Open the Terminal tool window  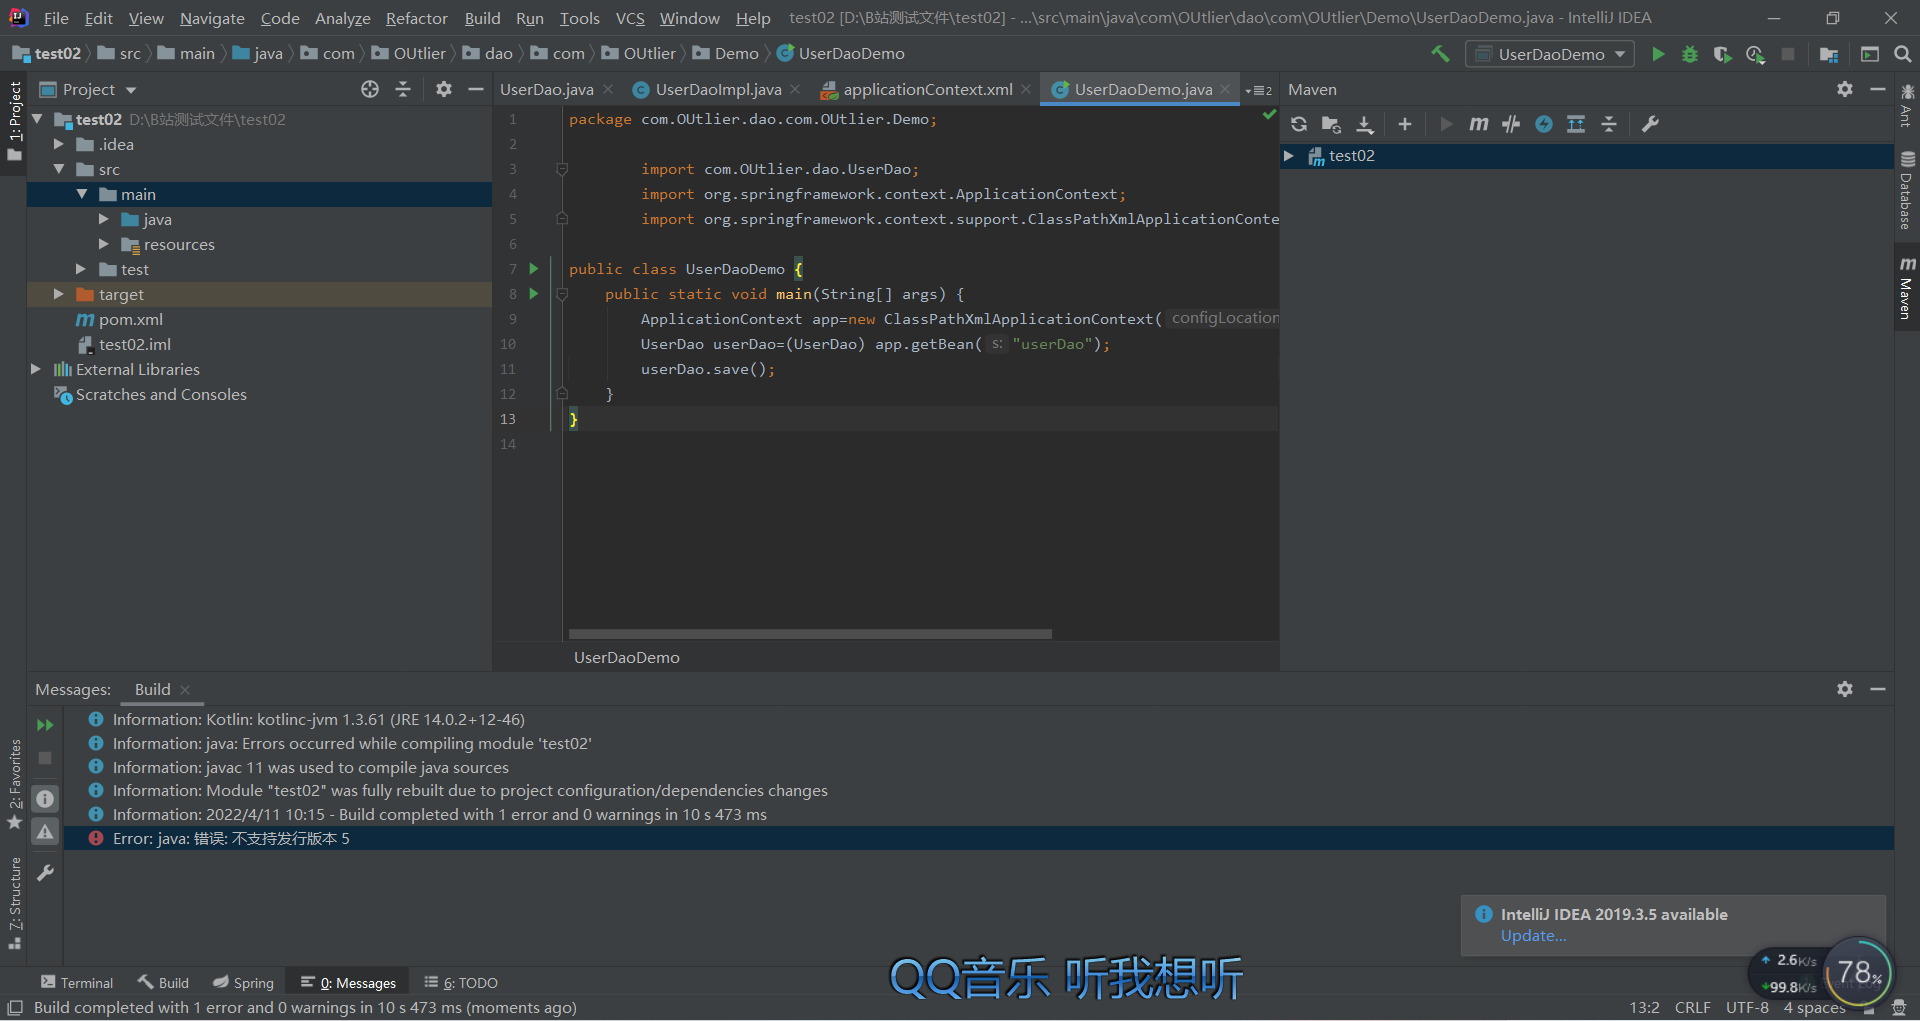[x=76, y=983]
